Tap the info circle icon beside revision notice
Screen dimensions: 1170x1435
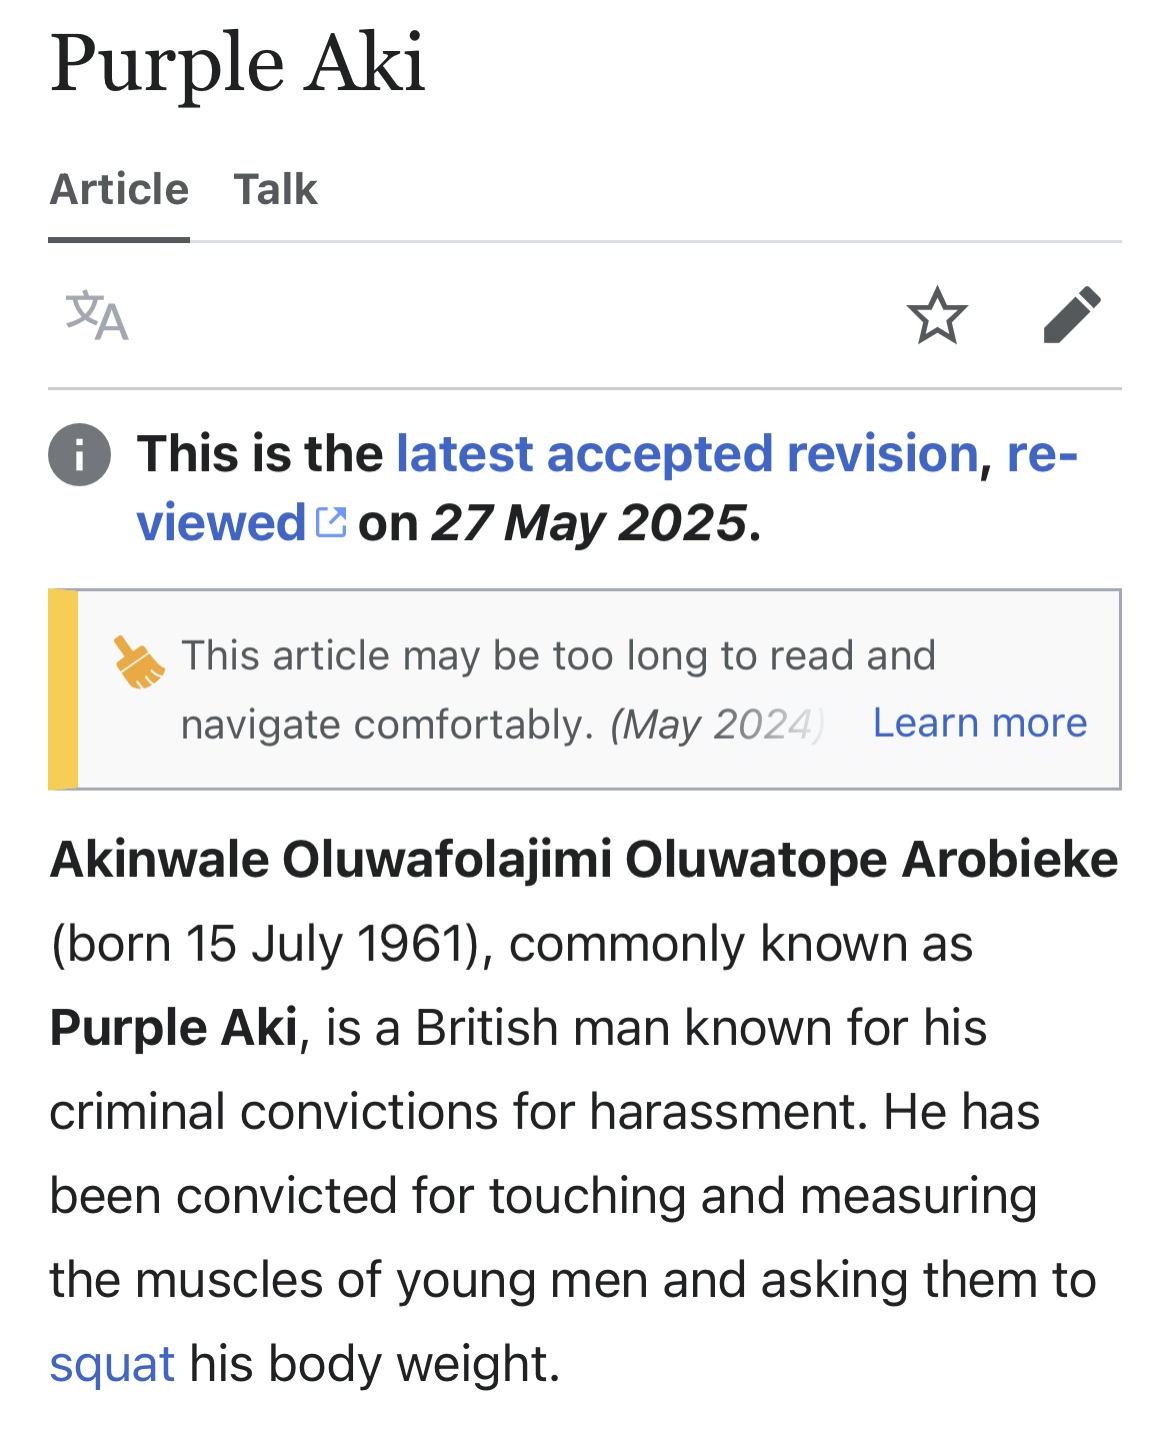point(79,455)
